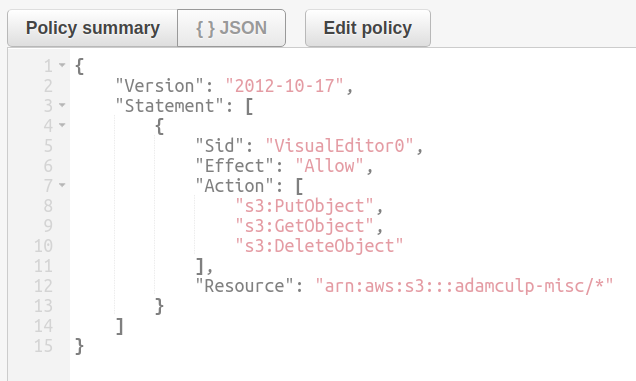Click line number 10 in the gutter

[x=43, y=246]
